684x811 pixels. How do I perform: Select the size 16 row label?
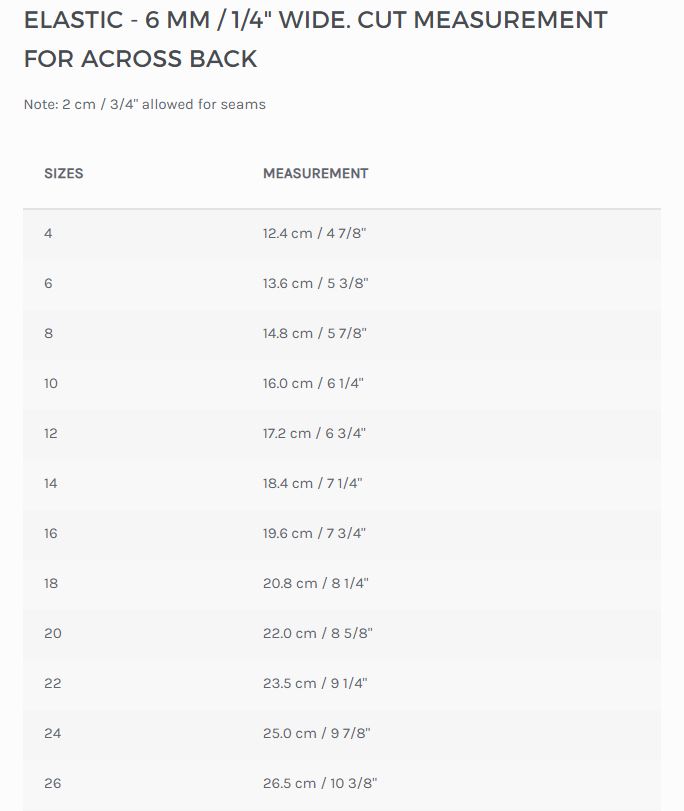pos(51,533)
